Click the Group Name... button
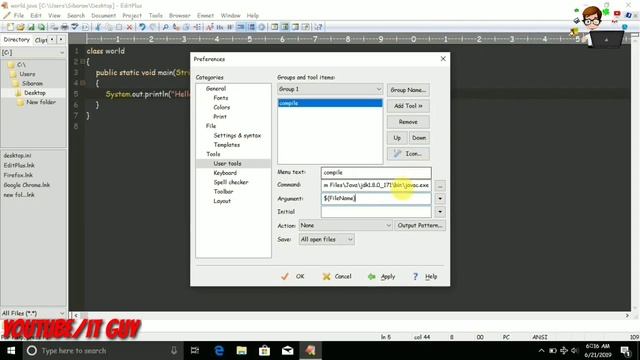Image resolution: width=640 pixels, height=360 pixels. pos(408,90)
